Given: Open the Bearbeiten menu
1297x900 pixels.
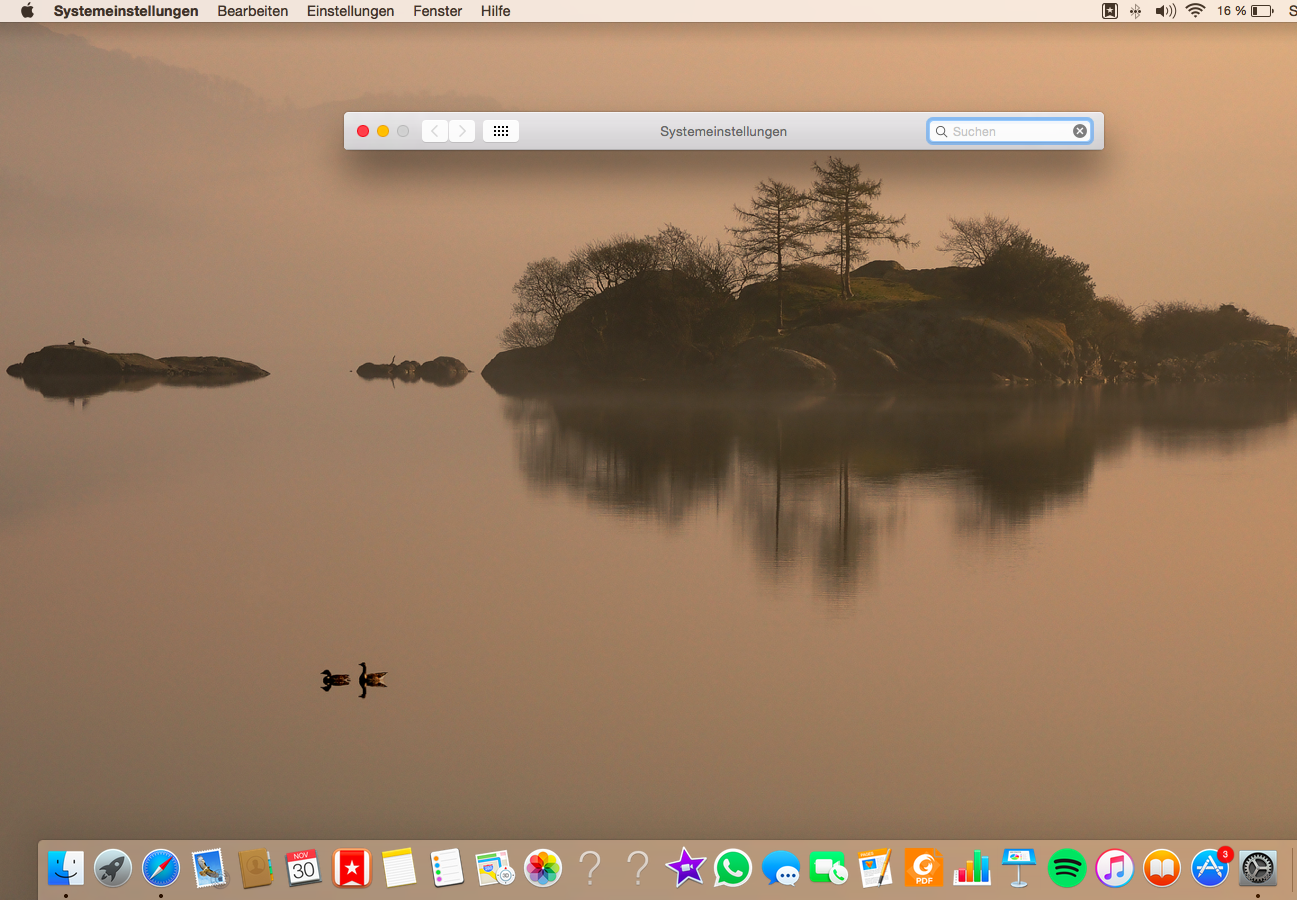Looking at the screenshot, I should [x=253, y=11].
